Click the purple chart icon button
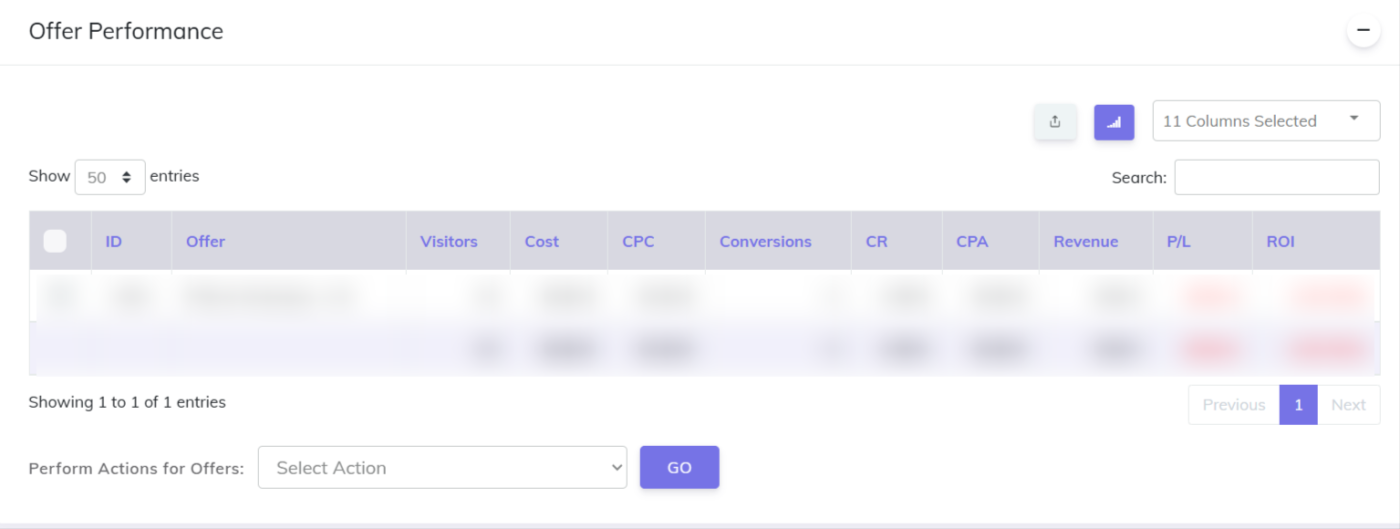Viewport: 1400px width, 529px height. coord(1114,122)
